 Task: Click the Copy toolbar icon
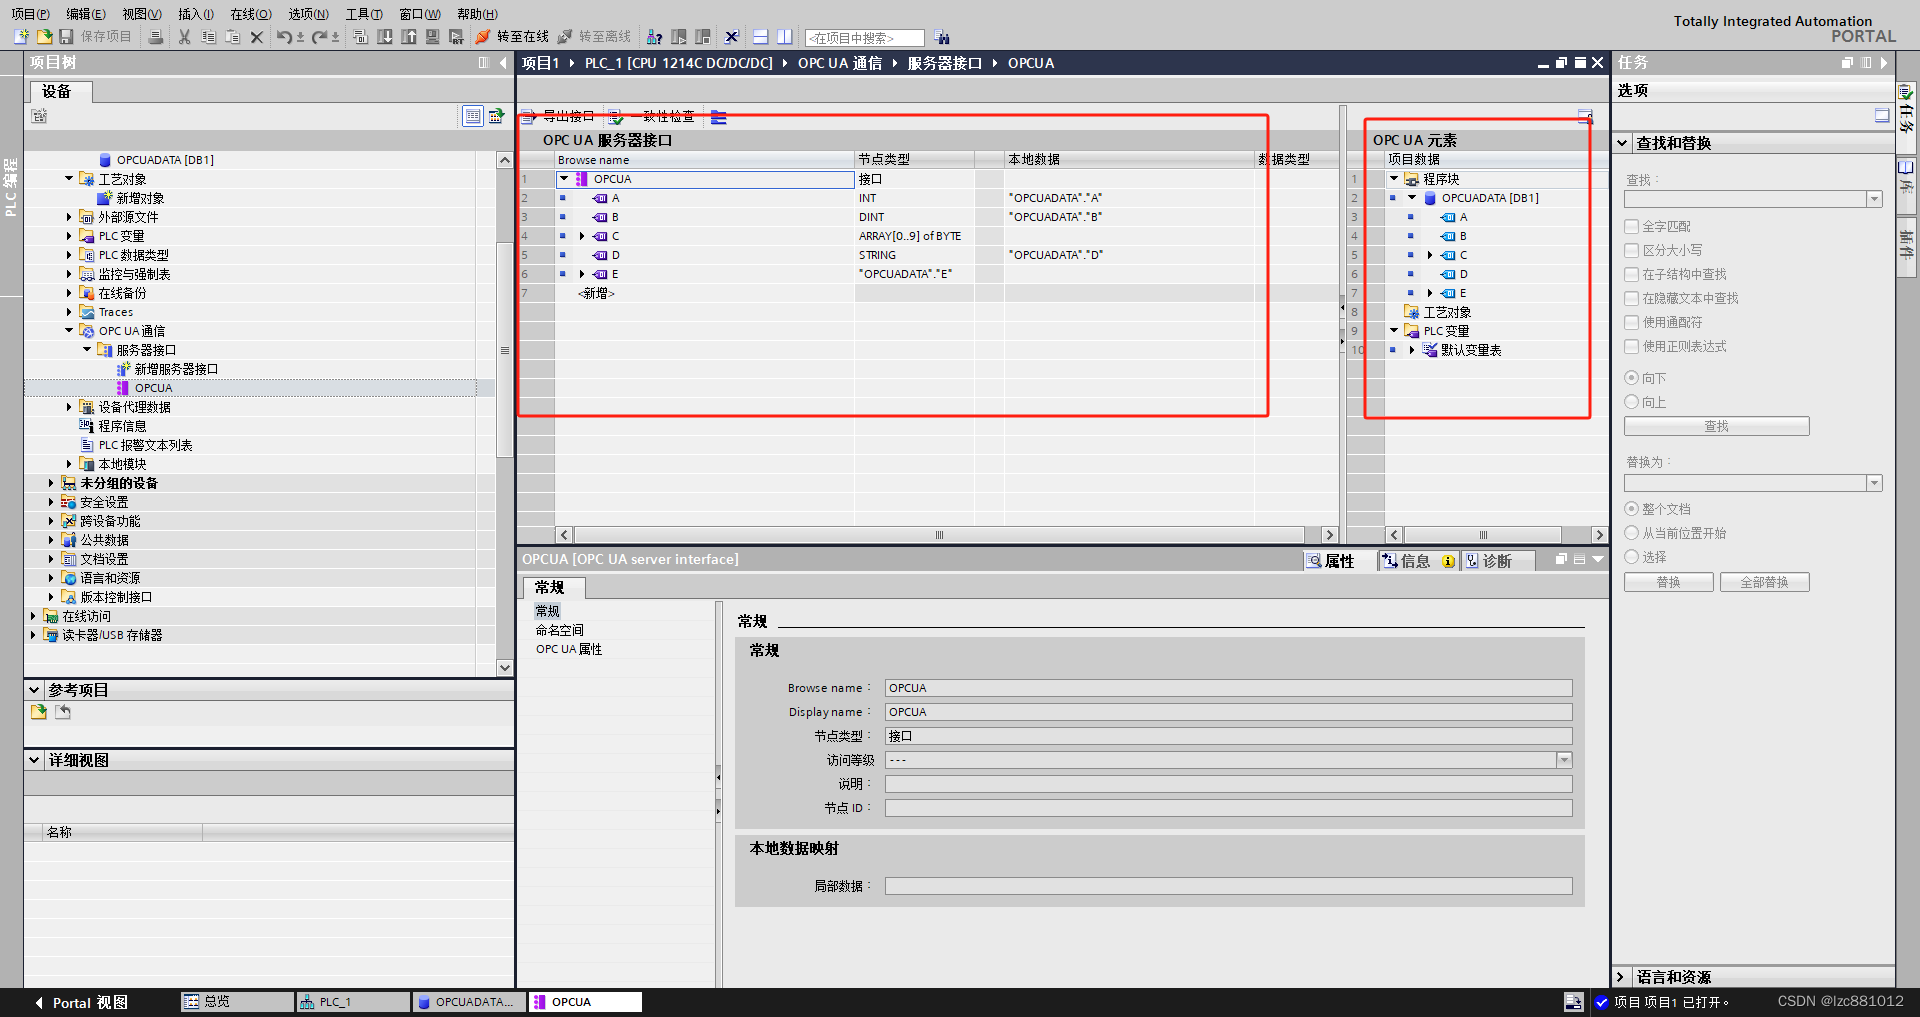[208, 37]
